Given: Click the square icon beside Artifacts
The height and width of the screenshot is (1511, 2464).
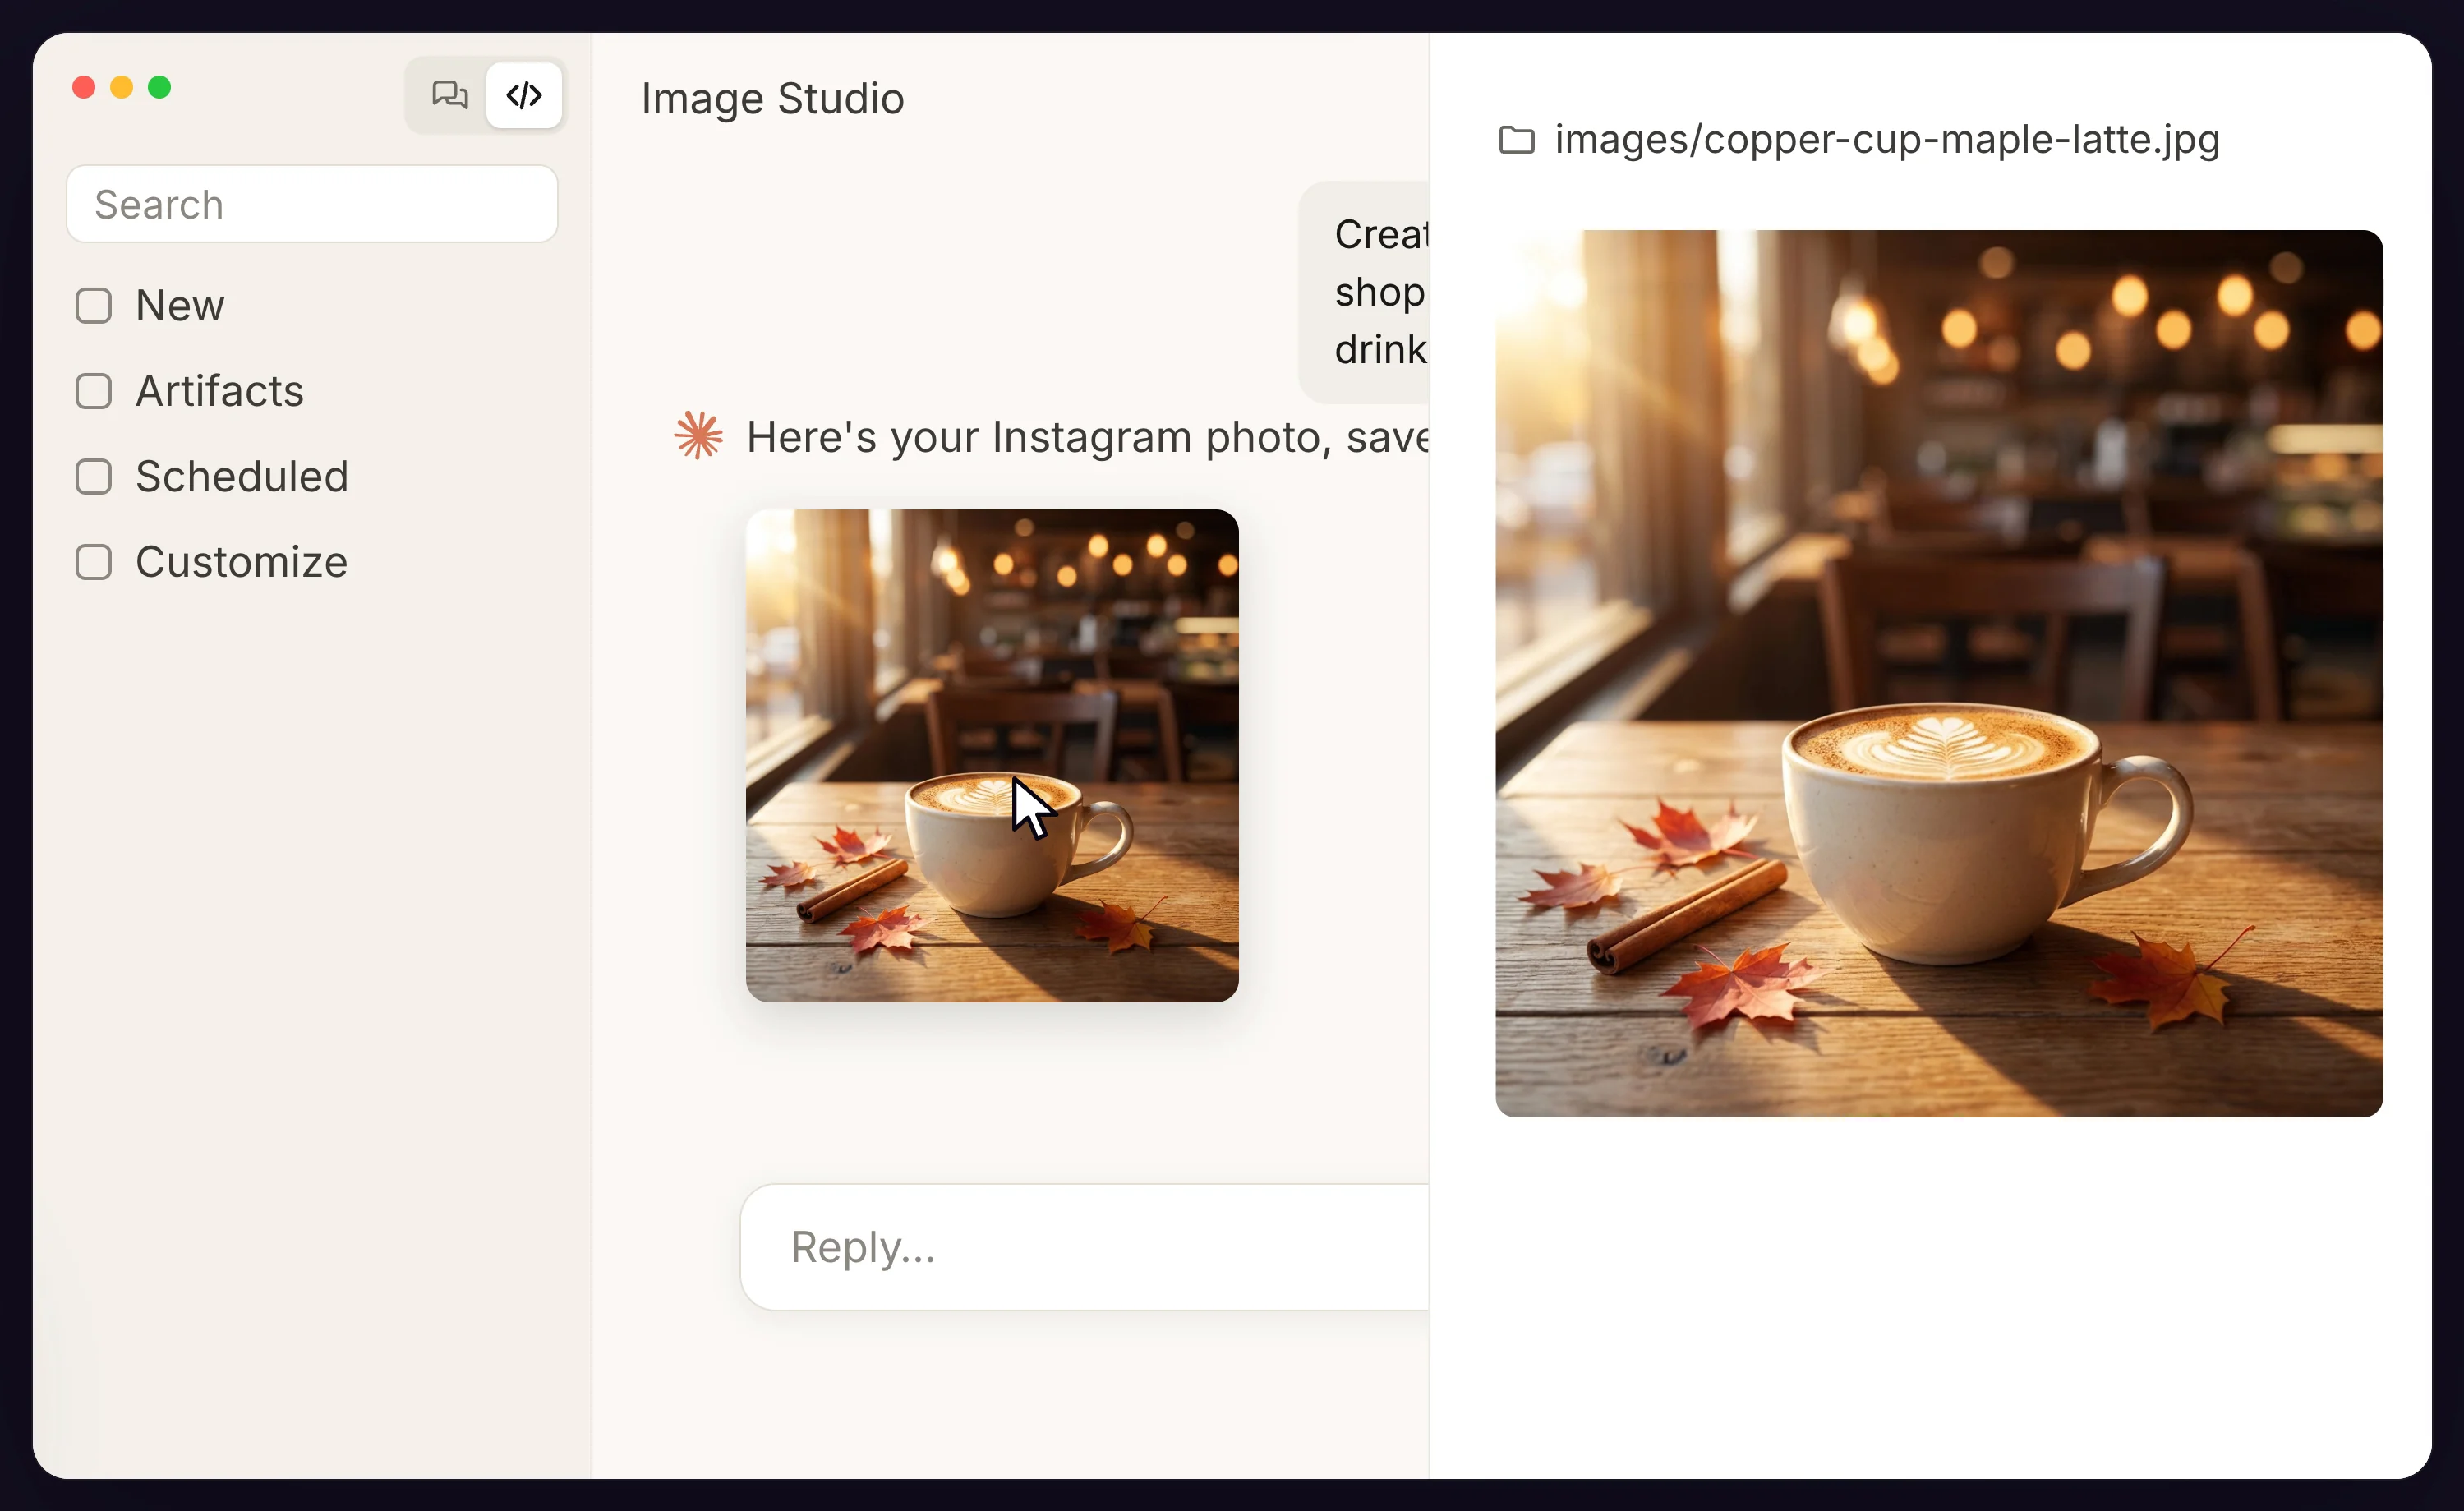Looking at the screenshot, I should point(94,391).
